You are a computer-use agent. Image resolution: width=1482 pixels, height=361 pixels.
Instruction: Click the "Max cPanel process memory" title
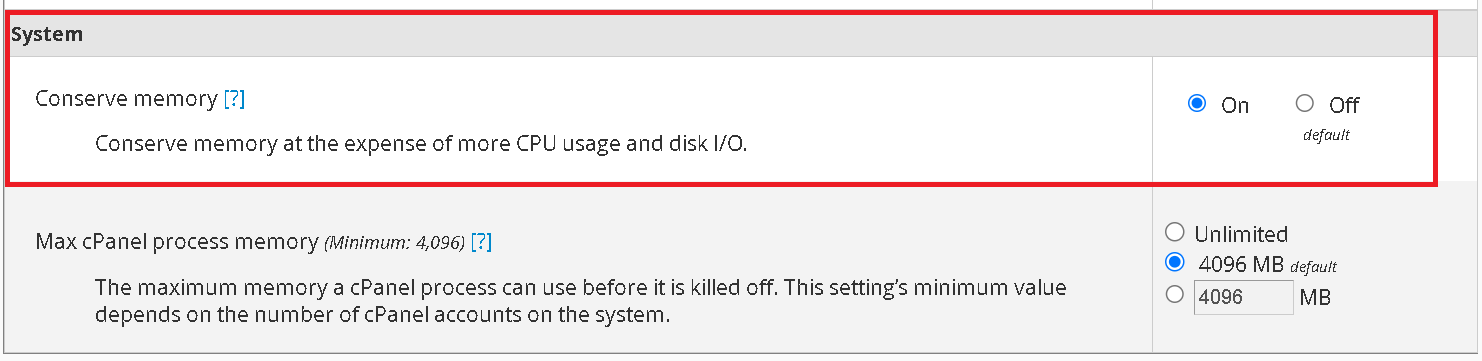[x=177, y=242]
